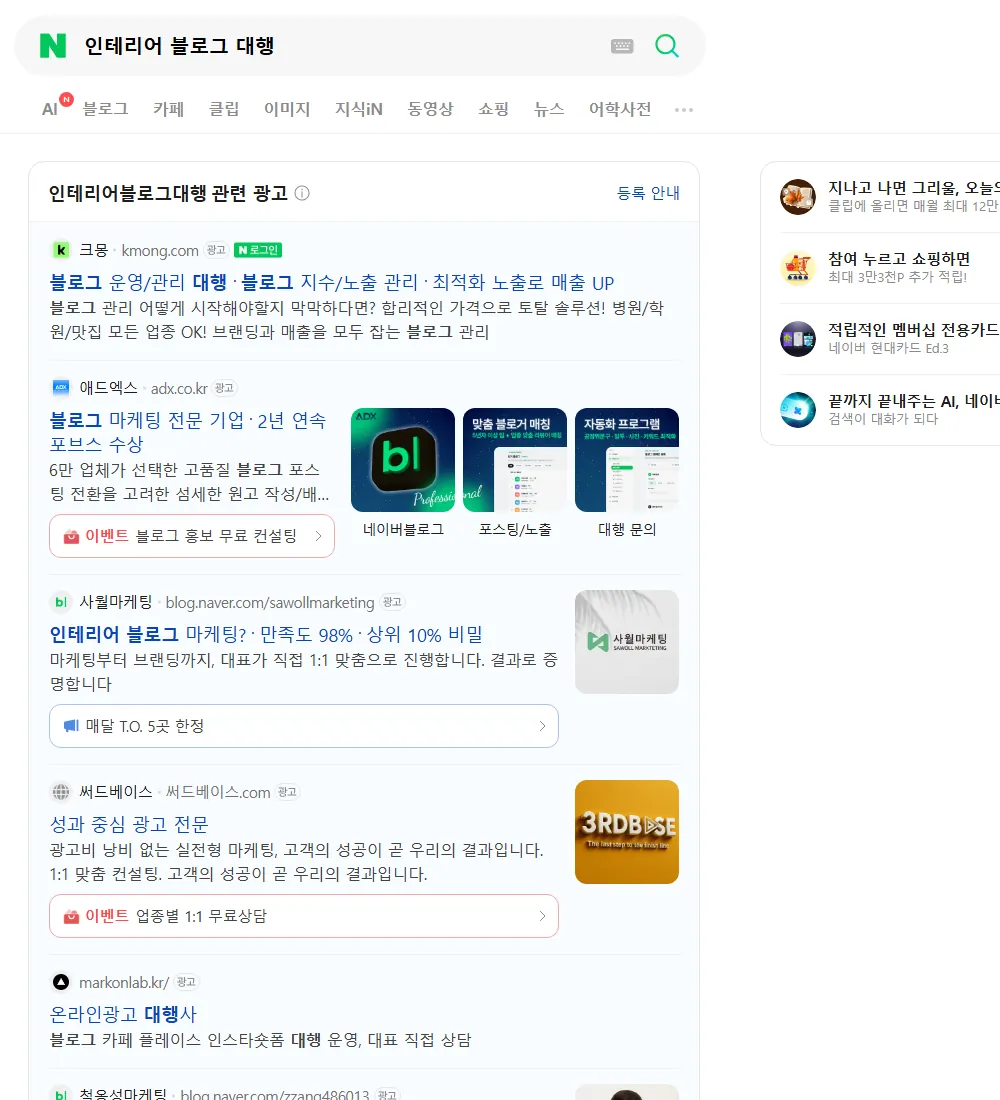The width and height of the screenshot is (1000, 1100).
Task: Switch to the 뉴스 tab
Action: 549,109
